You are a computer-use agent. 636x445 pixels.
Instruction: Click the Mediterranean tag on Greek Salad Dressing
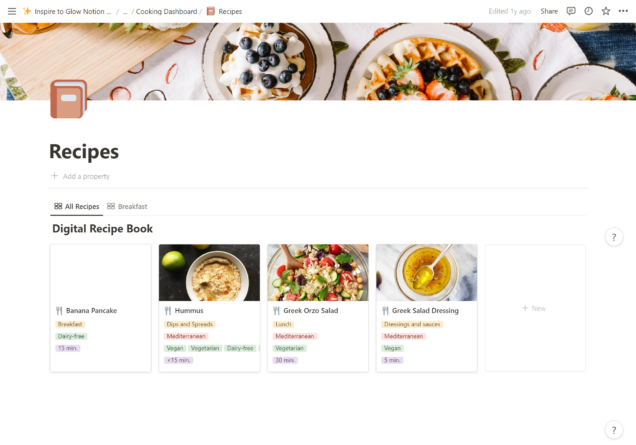pyautogui.click(x=403, y=336)
